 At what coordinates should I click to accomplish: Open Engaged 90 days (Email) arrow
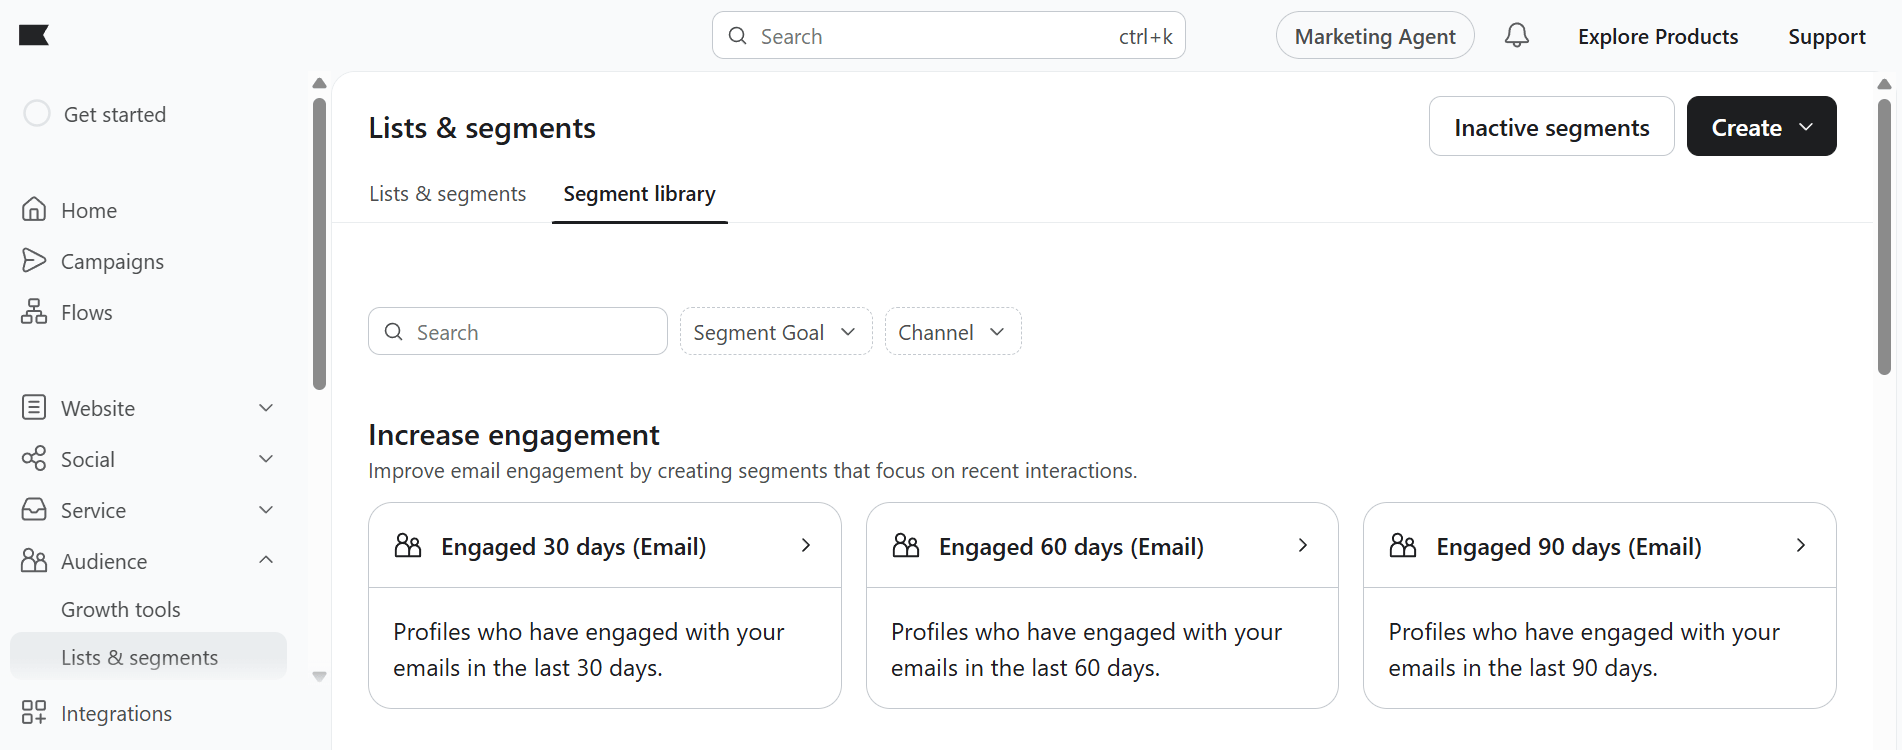[x=1801, y=545]
